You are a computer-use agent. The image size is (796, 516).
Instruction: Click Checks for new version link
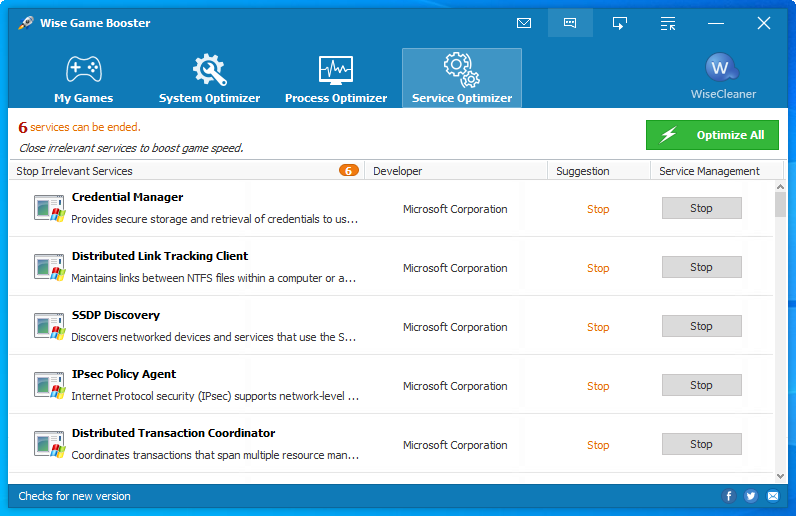pos(75,496)
